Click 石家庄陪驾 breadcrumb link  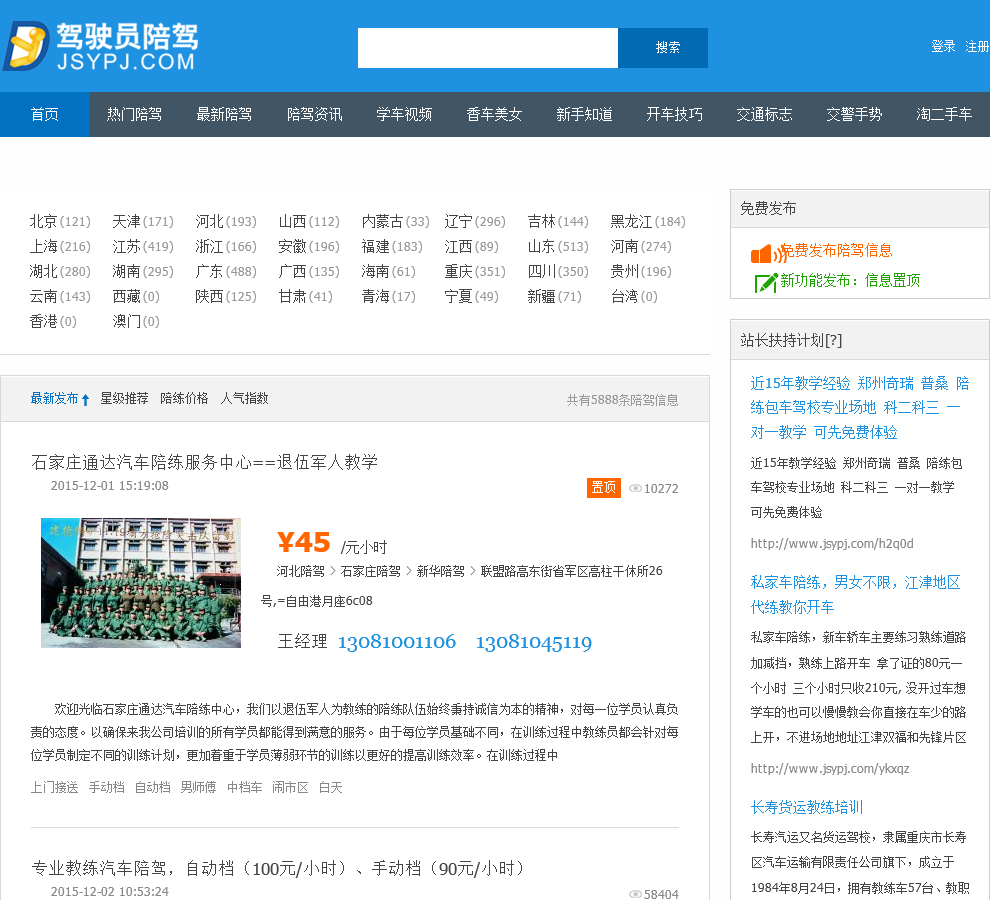point(371,571)
